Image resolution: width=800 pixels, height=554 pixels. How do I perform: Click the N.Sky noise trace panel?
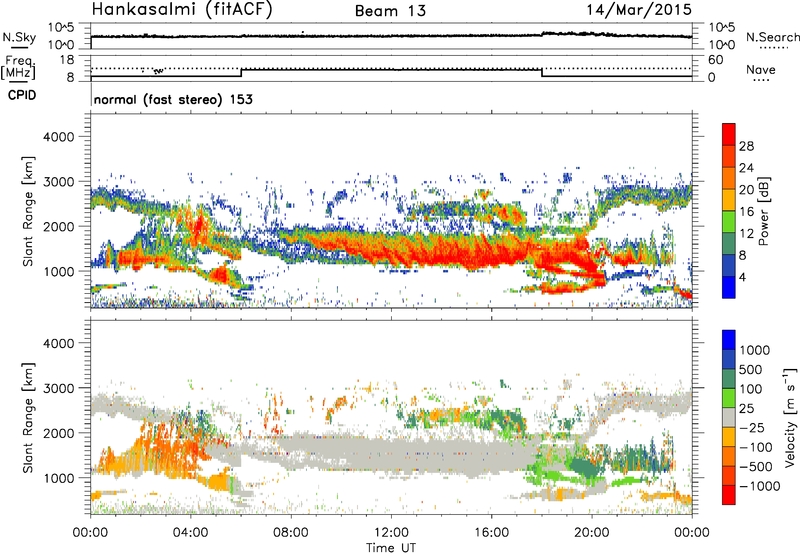[x=391, y=36]
